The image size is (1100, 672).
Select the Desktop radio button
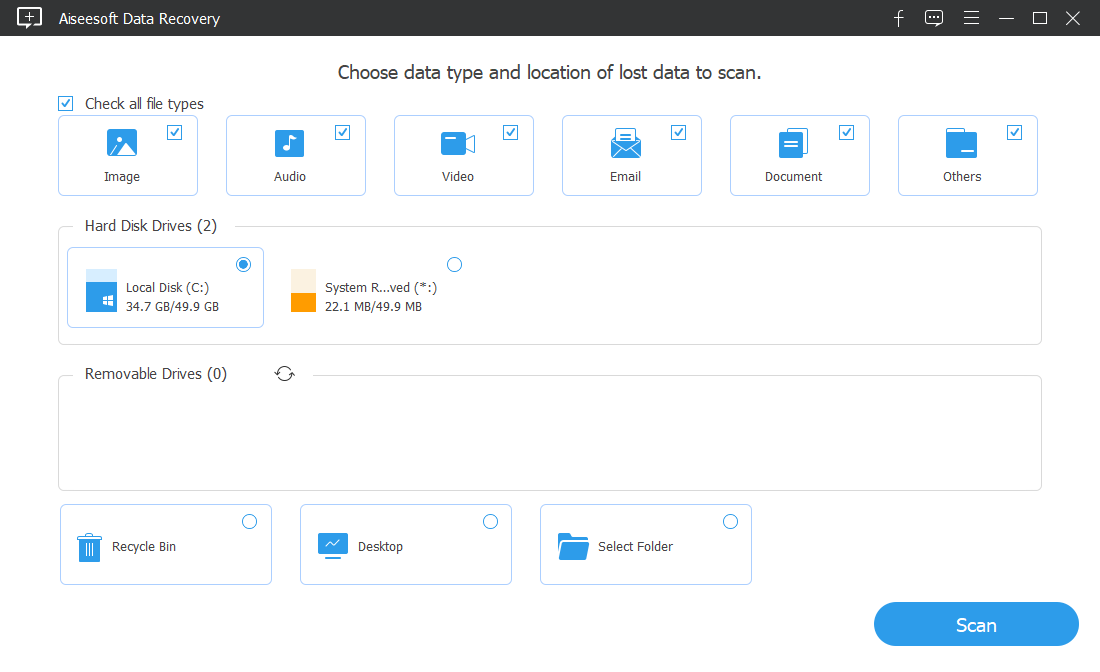490,522
